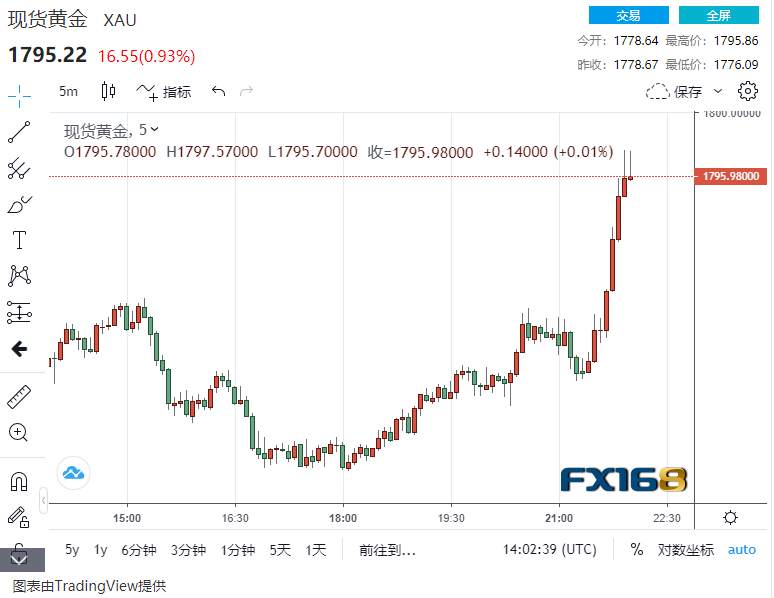Set range to 1y

tap(101, 550)
